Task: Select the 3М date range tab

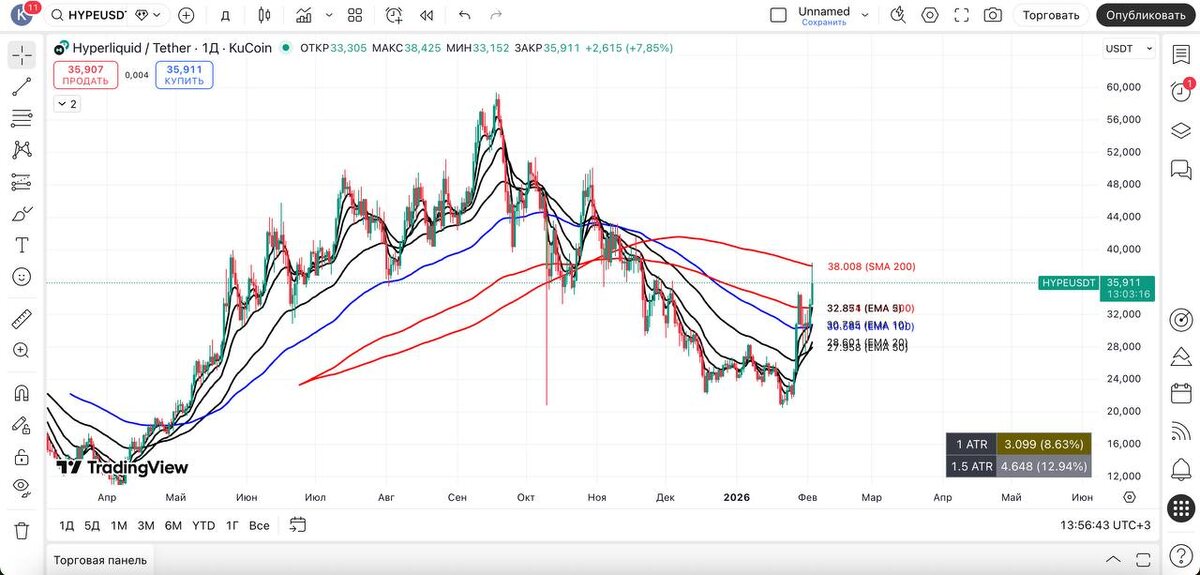Action: pos(146,525)
